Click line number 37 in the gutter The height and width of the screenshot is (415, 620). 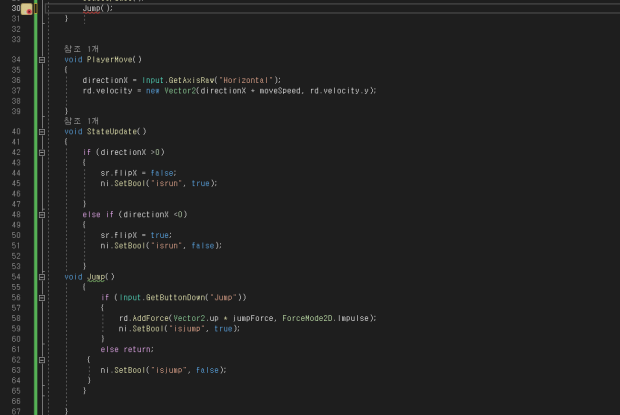click(17, 90)
